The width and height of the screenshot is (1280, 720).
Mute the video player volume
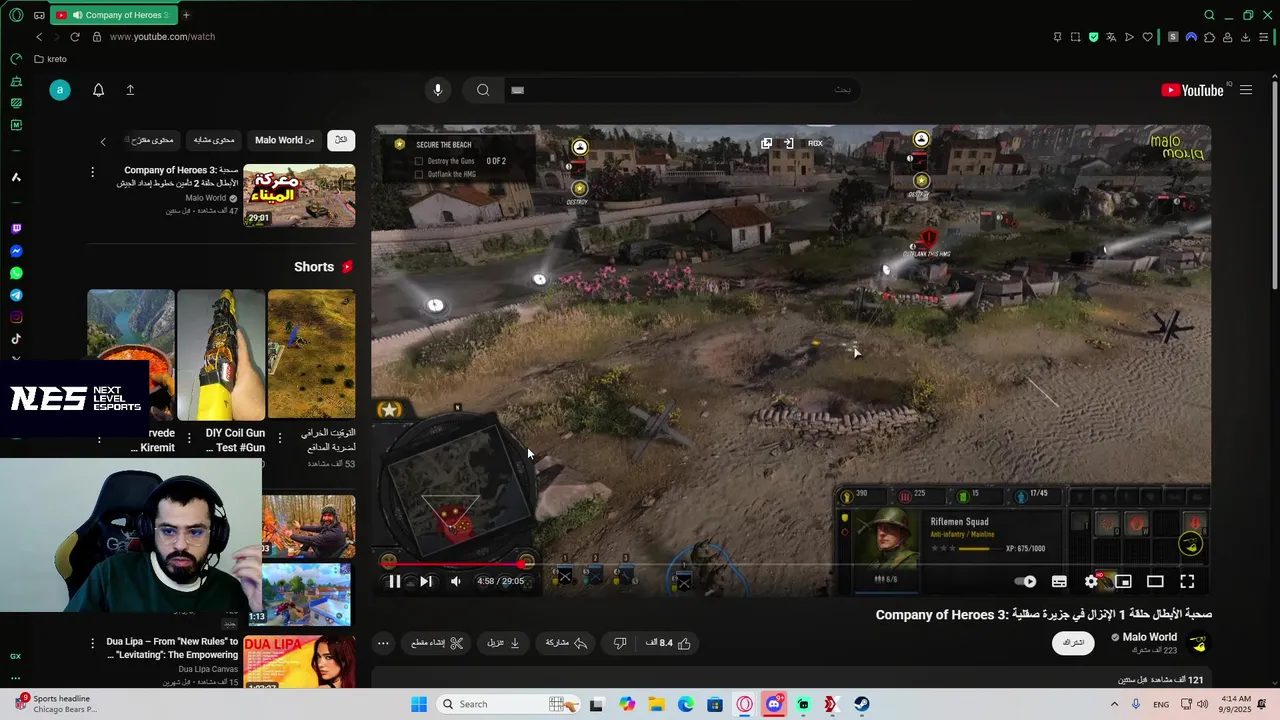point(456,581)
